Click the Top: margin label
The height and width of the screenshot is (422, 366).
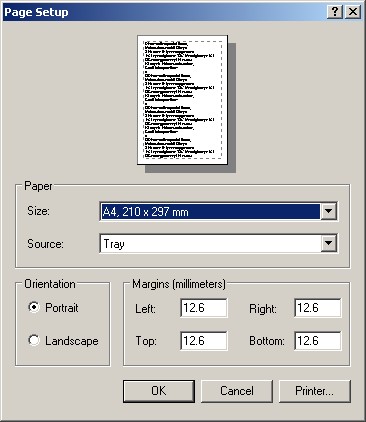pos(146,341)
